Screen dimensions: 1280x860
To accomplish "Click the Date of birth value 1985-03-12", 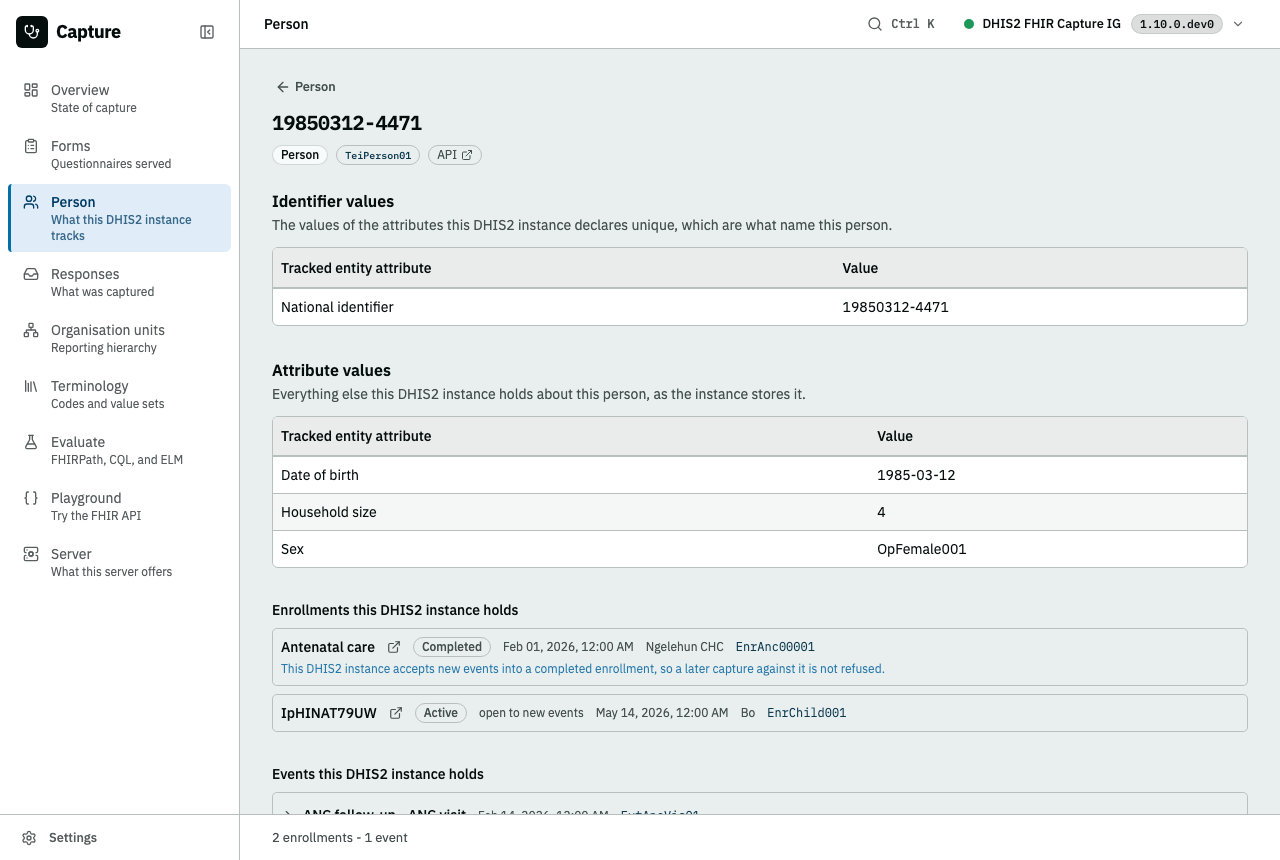I will point(916,475).
